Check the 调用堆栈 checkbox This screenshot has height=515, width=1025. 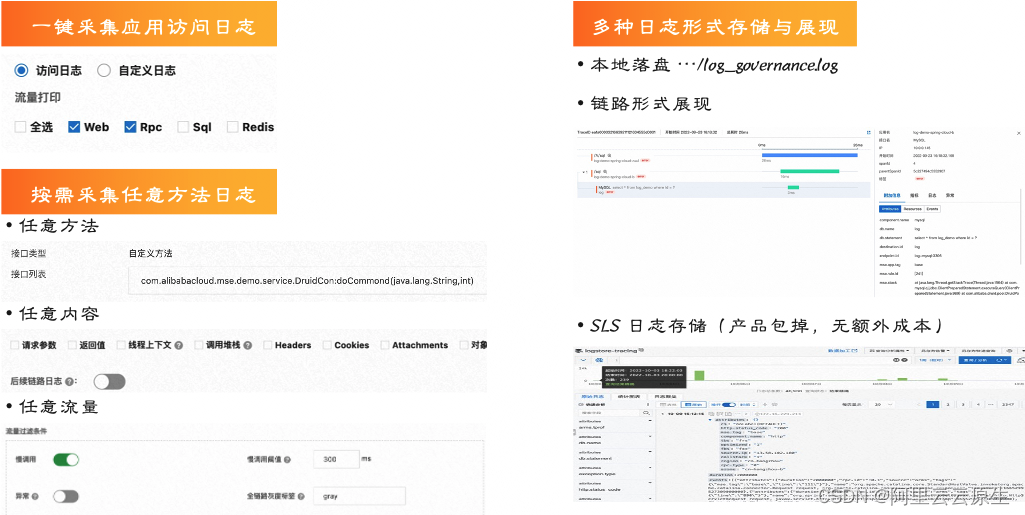[x=199, y=345]
